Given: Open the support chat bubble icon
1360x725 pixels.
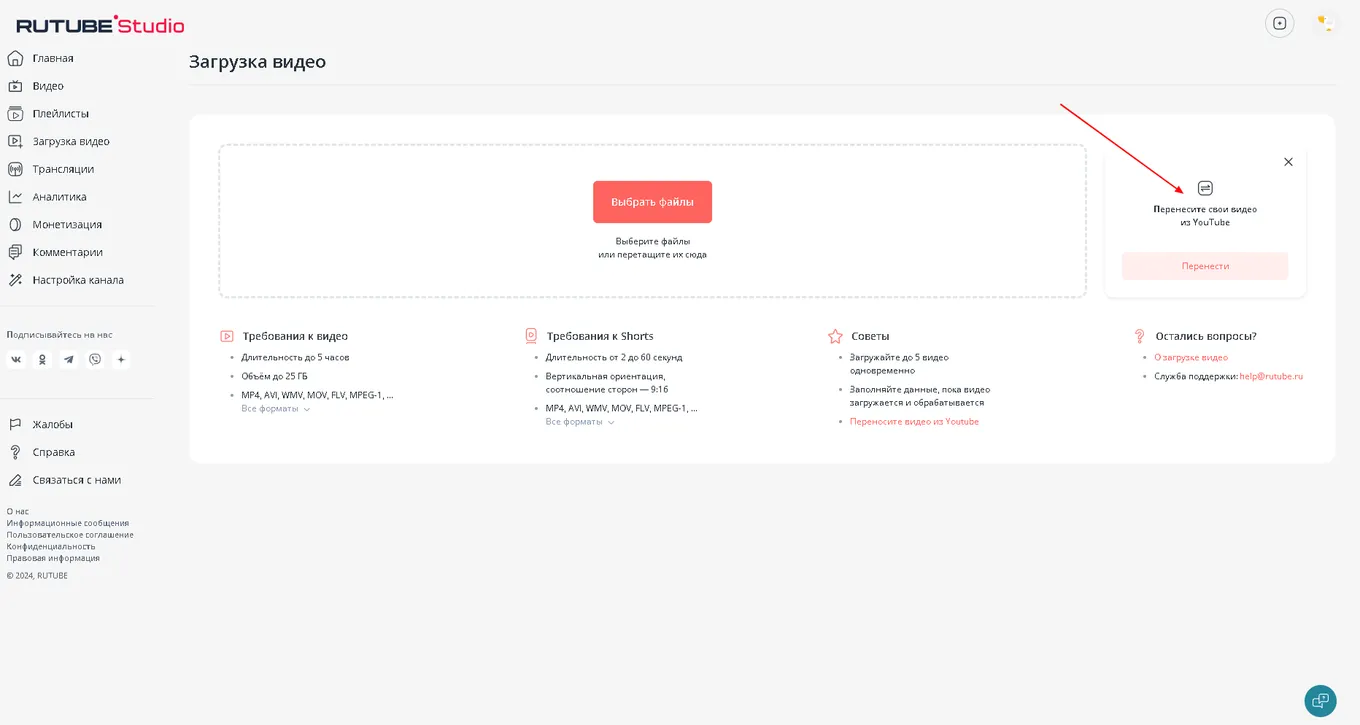Looking at the screenshot, I should (x=1320, y=701).
